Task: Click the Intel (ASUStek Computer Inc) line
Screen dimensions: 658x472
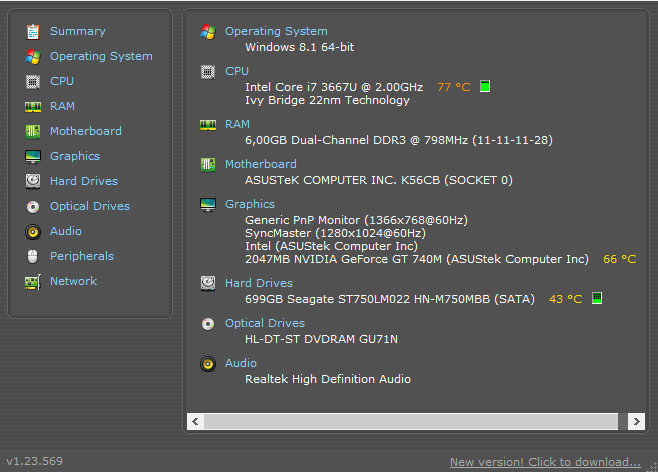Action: (332, 246)
